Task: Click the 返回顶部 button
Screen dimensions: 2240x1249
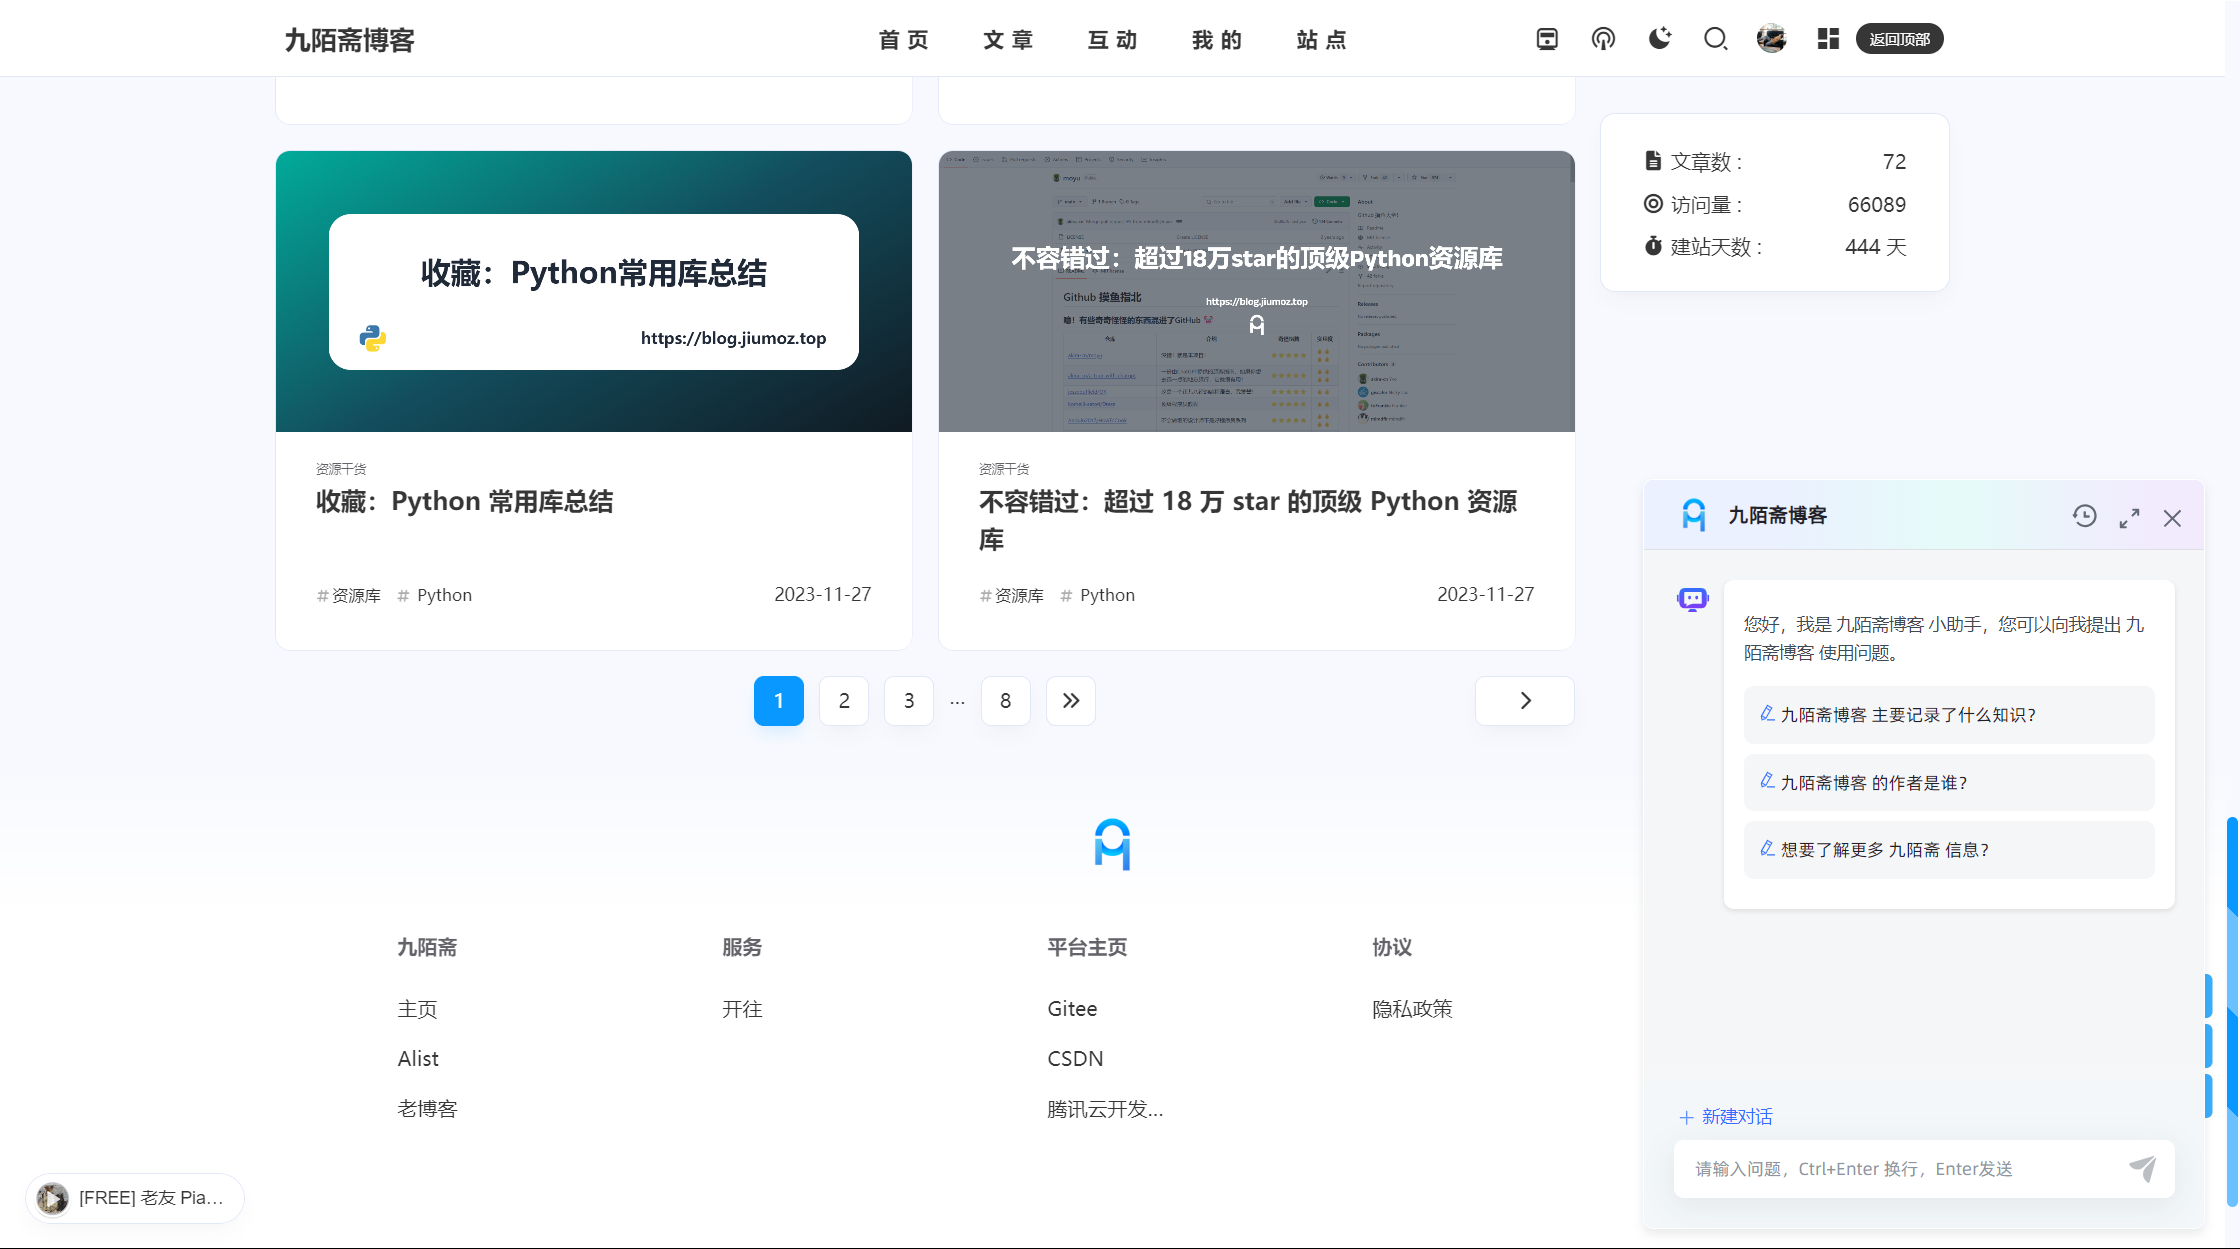Action: click(x=1899, y=39)
